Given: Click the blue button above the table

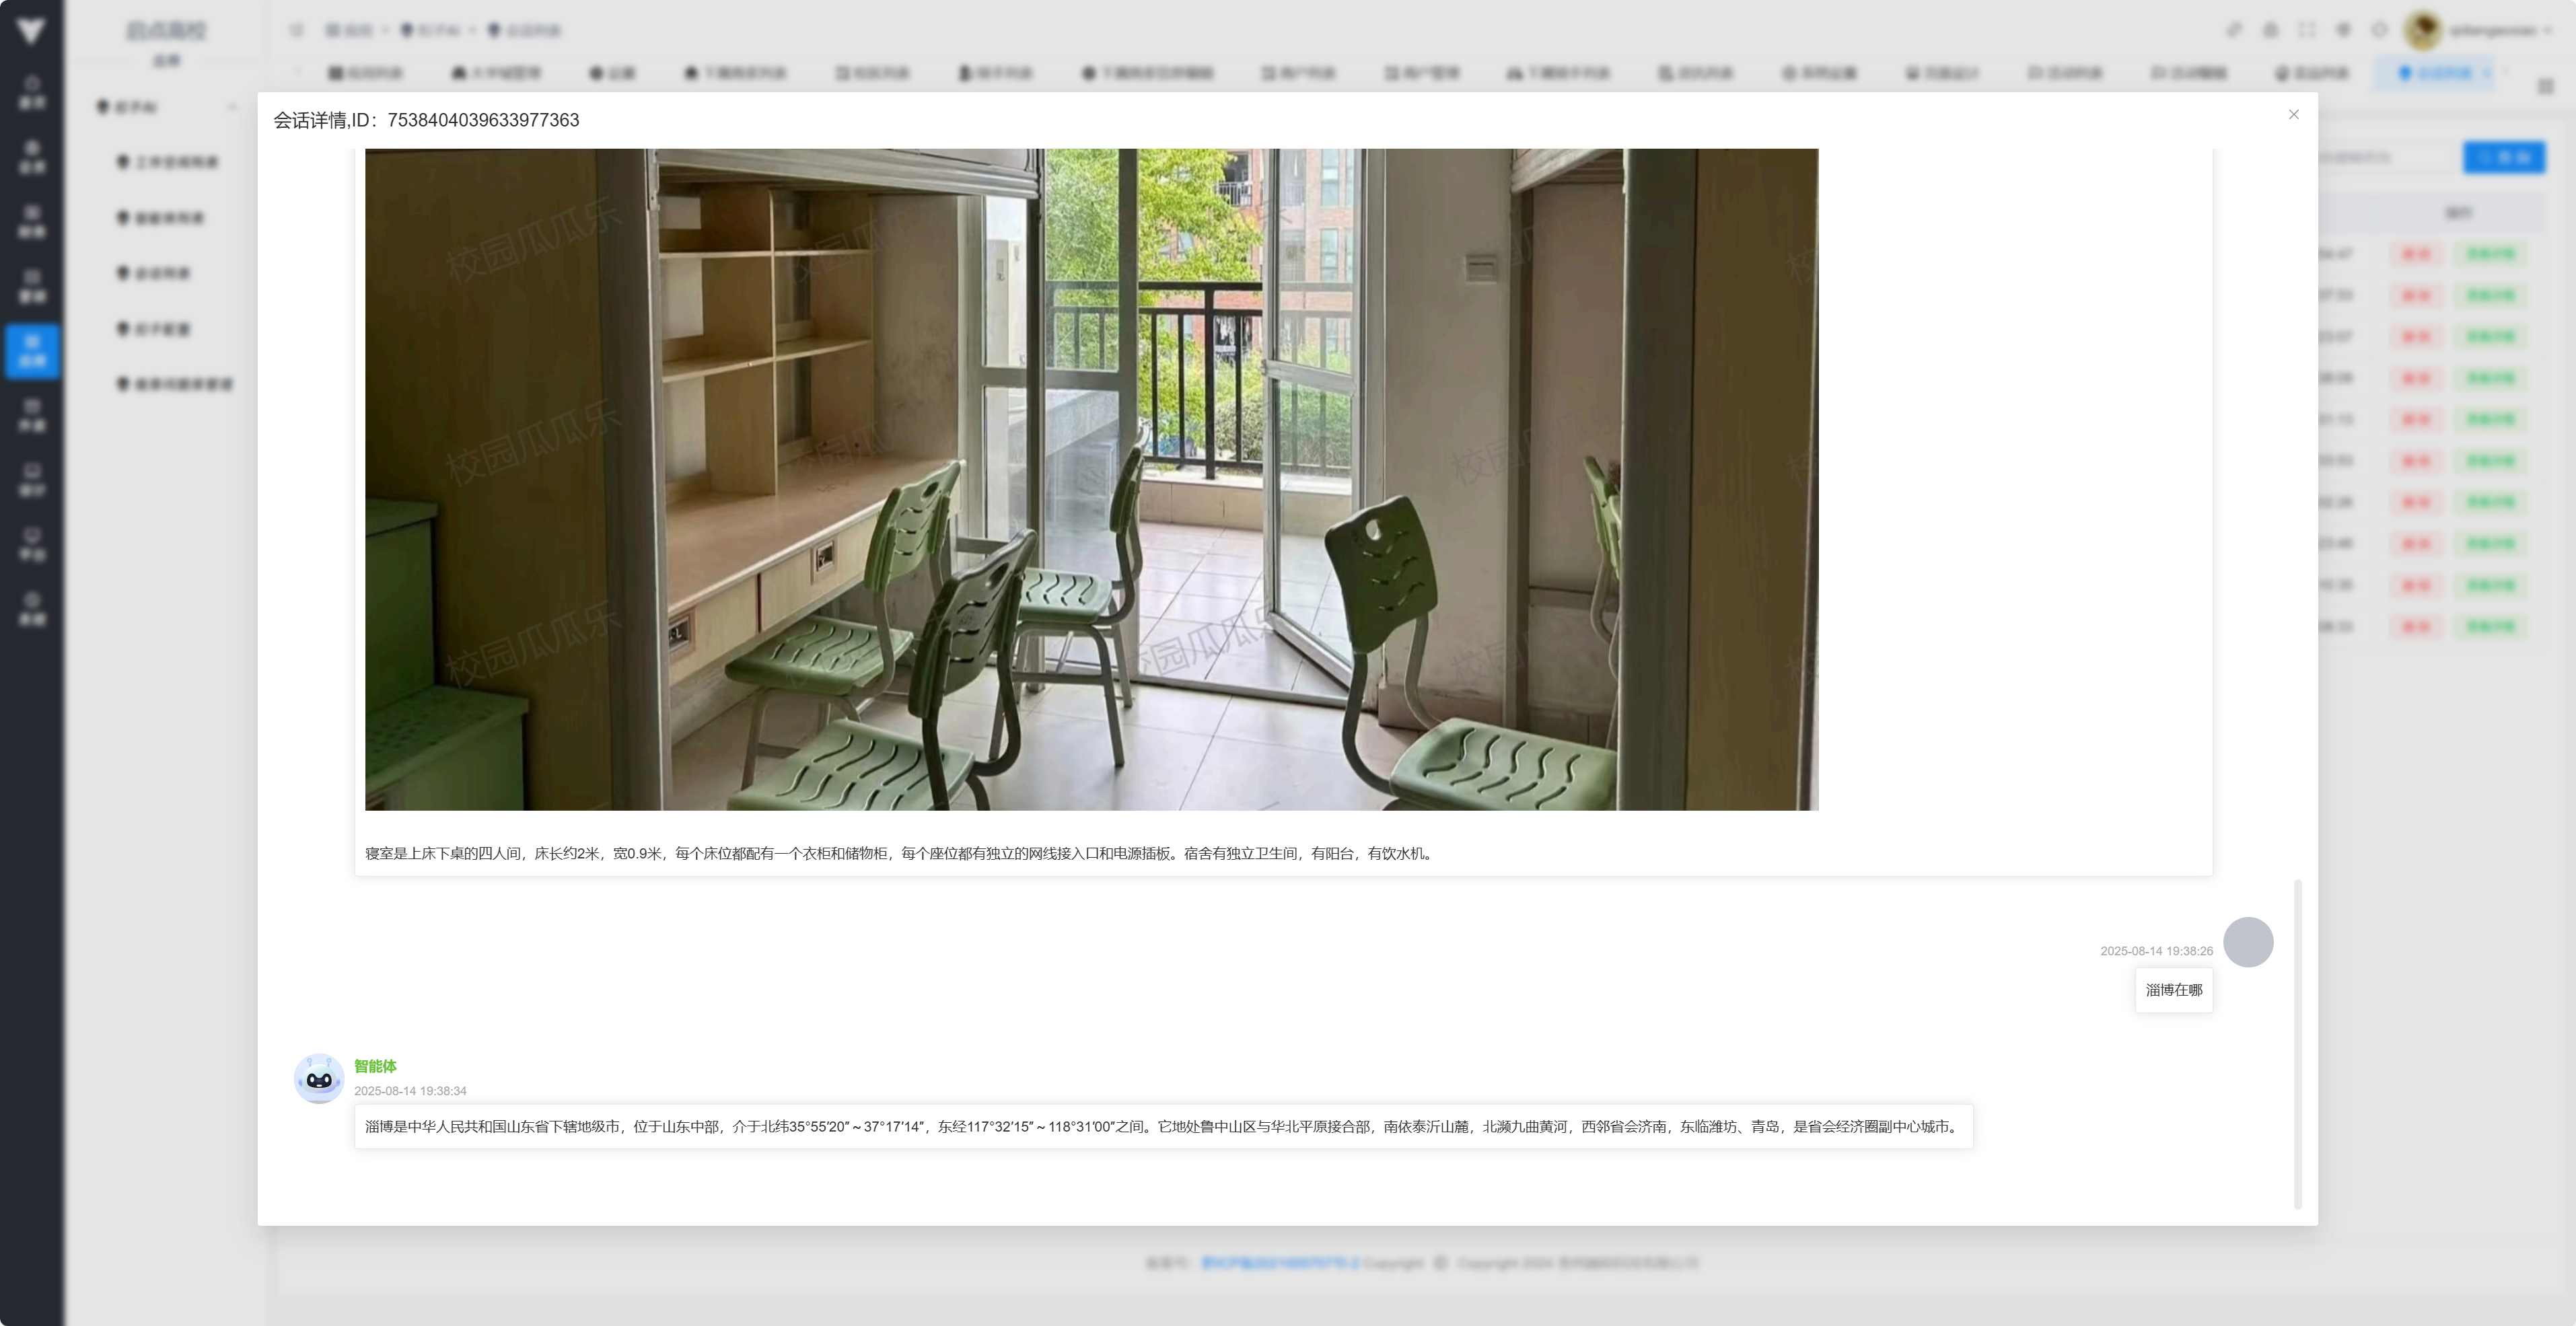Looking at the screenshot, I should (x=2503, y=157).
